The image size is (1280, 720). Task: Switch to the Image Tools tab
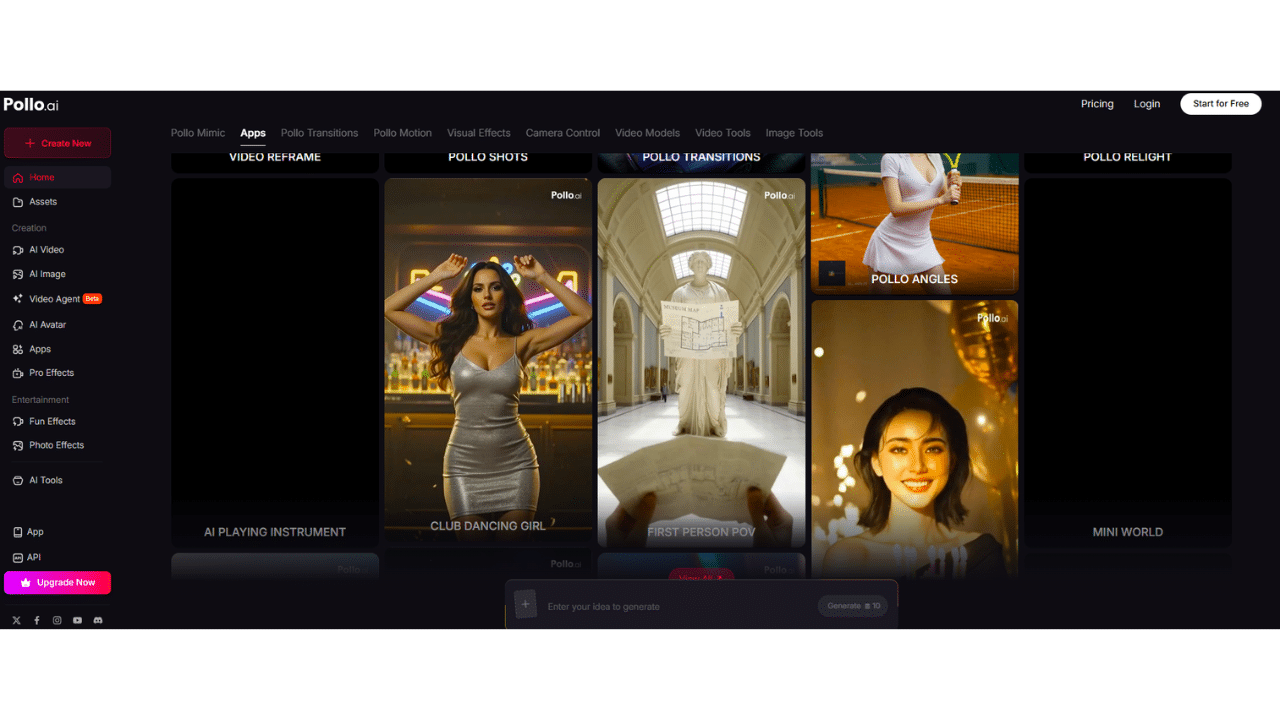[x=794, y=133]
